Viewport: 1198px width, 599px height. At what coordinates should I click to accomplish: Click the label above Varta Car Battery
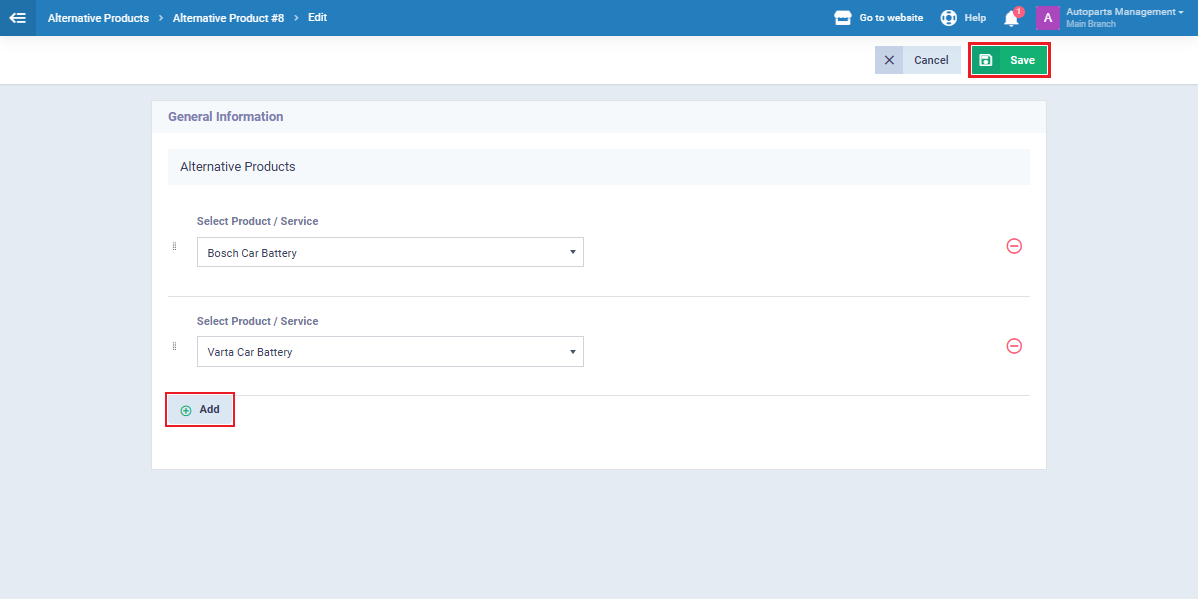click(x=257, y=321)
